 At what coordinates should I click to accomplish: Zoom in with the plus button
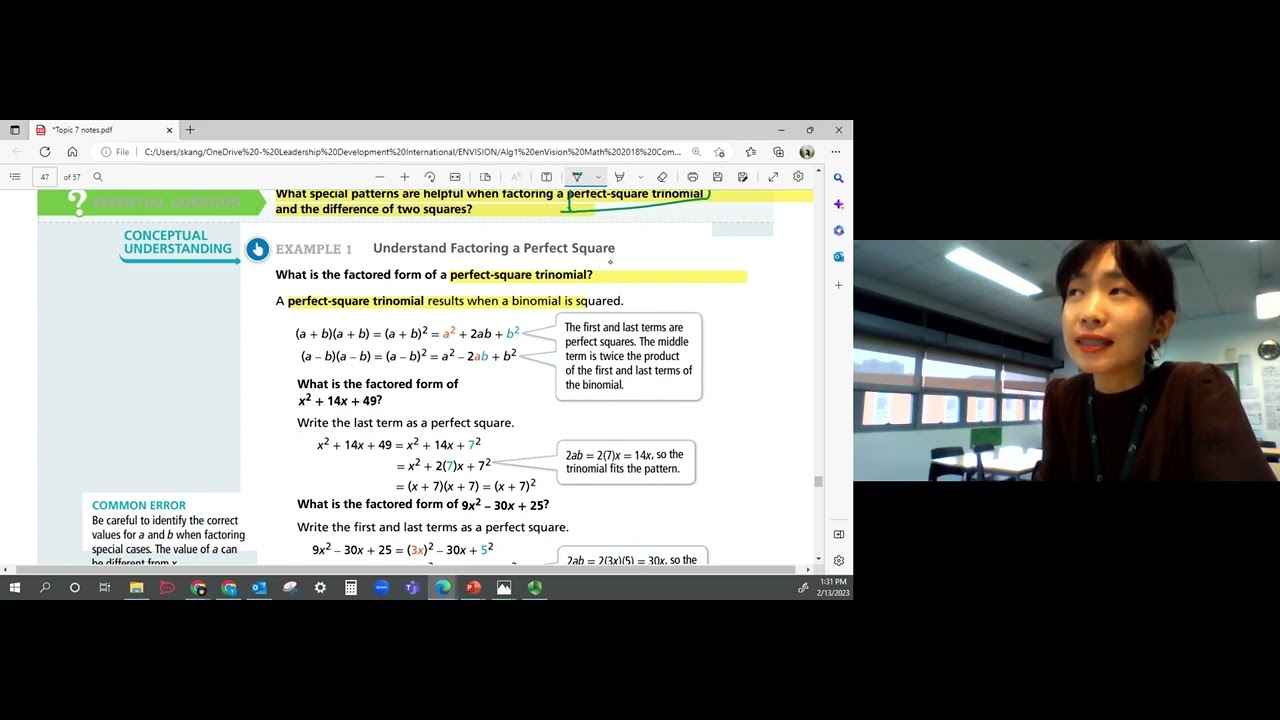pos(404,177)
